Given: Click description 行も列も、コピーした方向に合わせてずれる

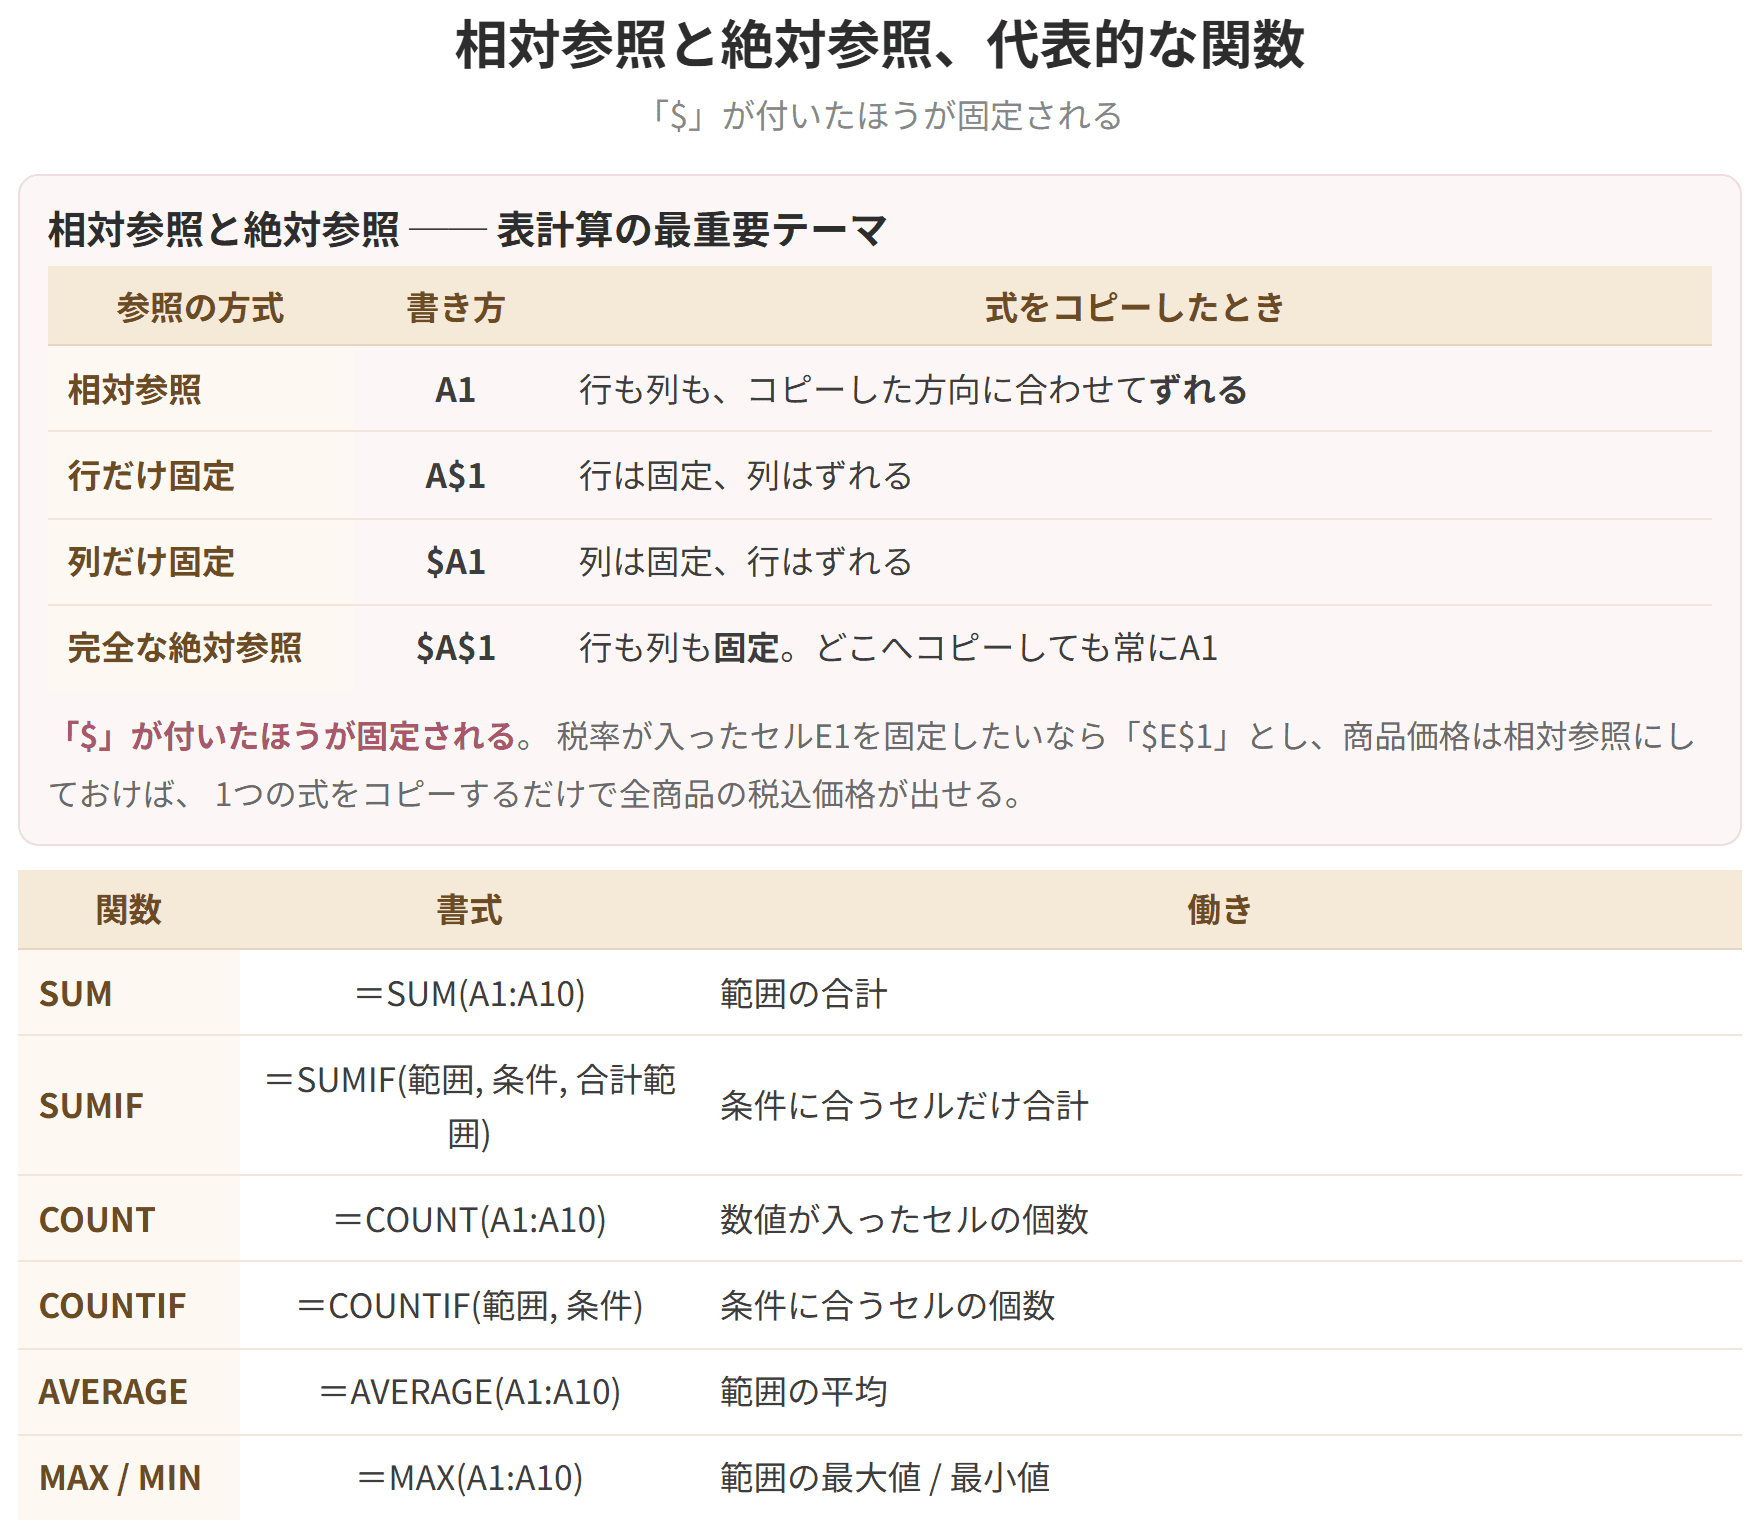Looking at the screenshot, I should coord(913,390).
